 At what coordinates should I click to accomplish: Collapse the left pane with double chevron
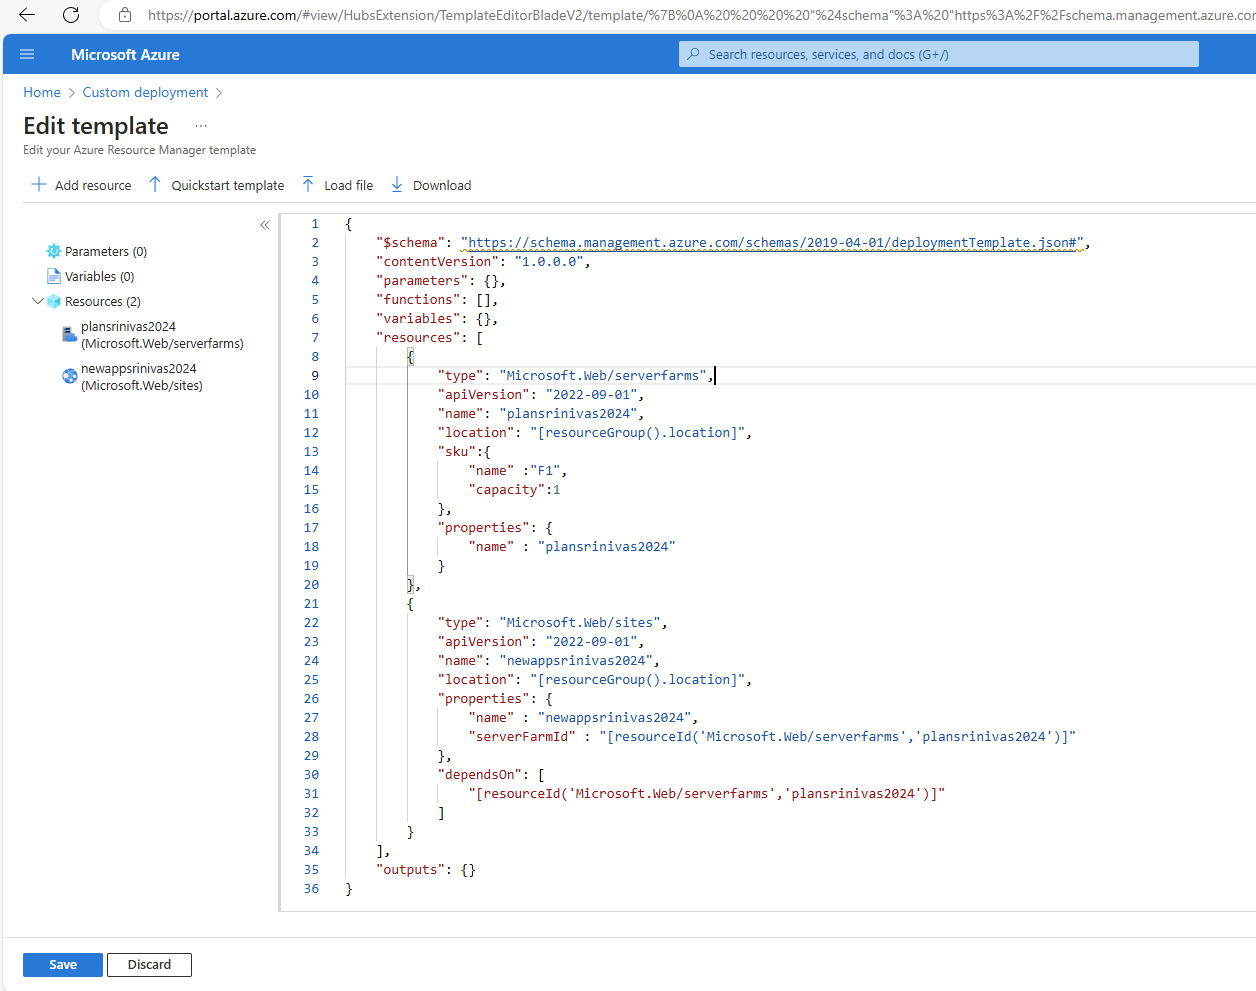tap(265, 225)
